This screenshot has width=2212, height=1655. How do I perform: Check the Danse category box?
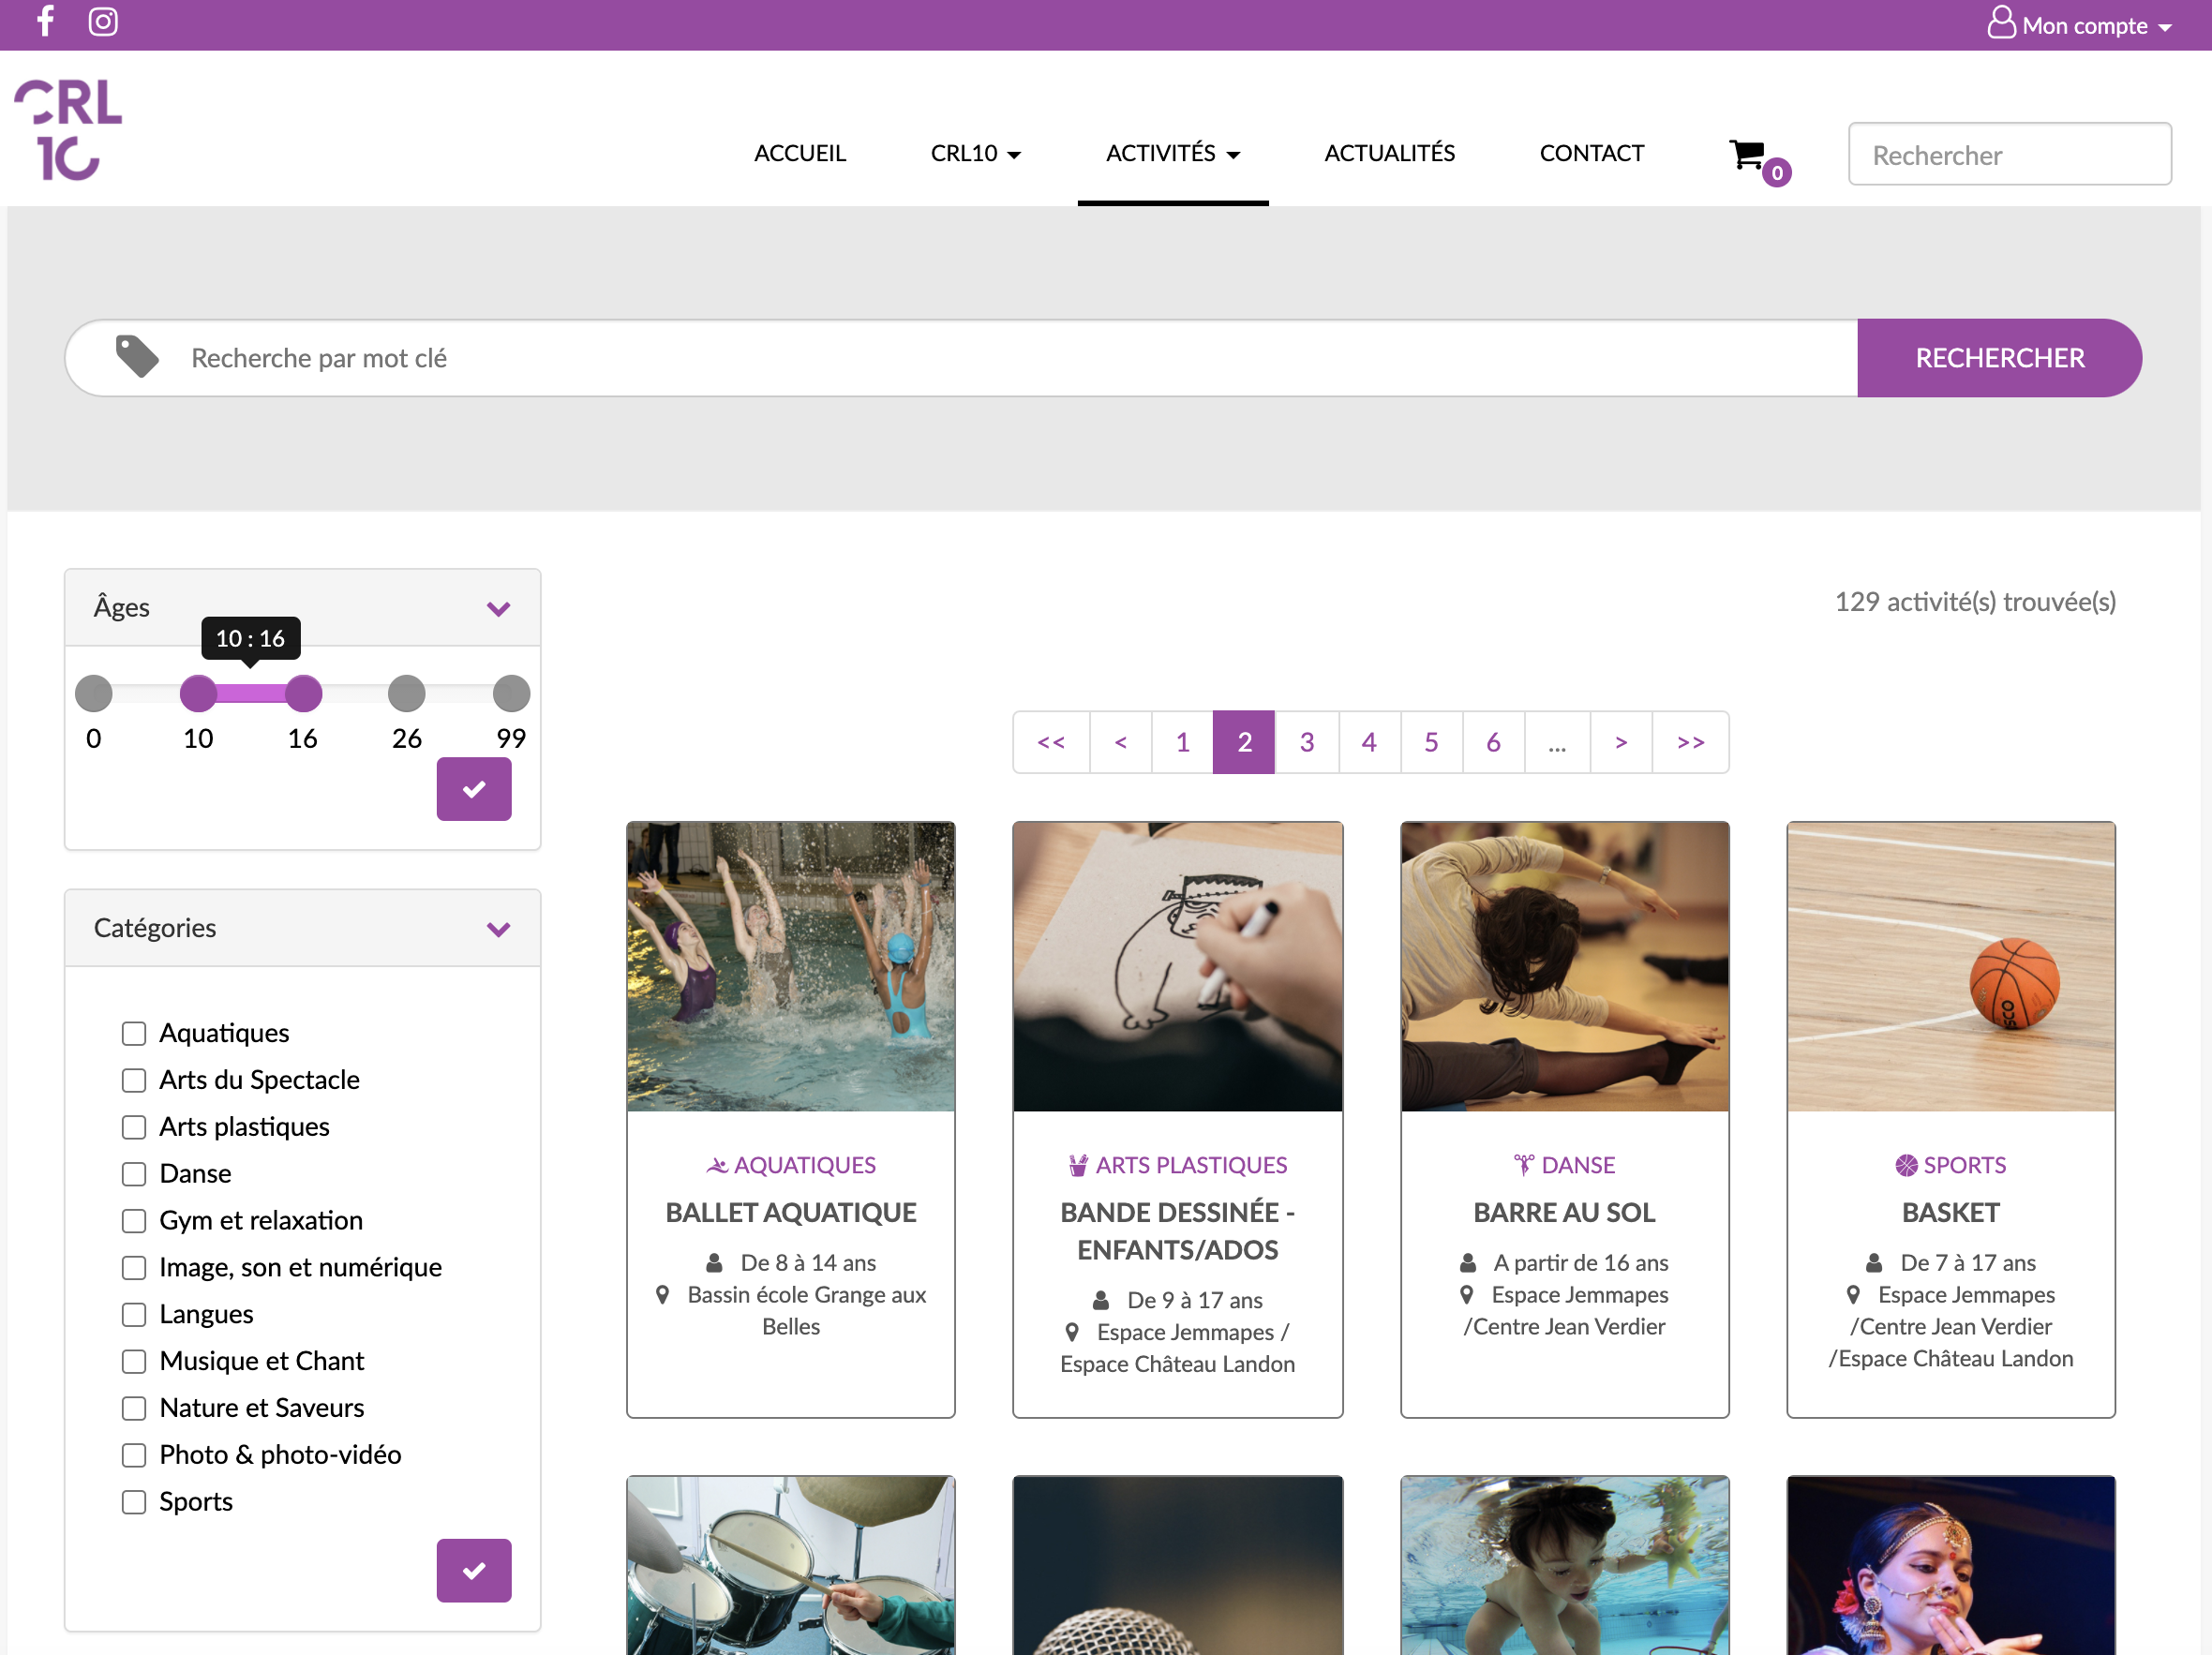tap(134, 1174)
